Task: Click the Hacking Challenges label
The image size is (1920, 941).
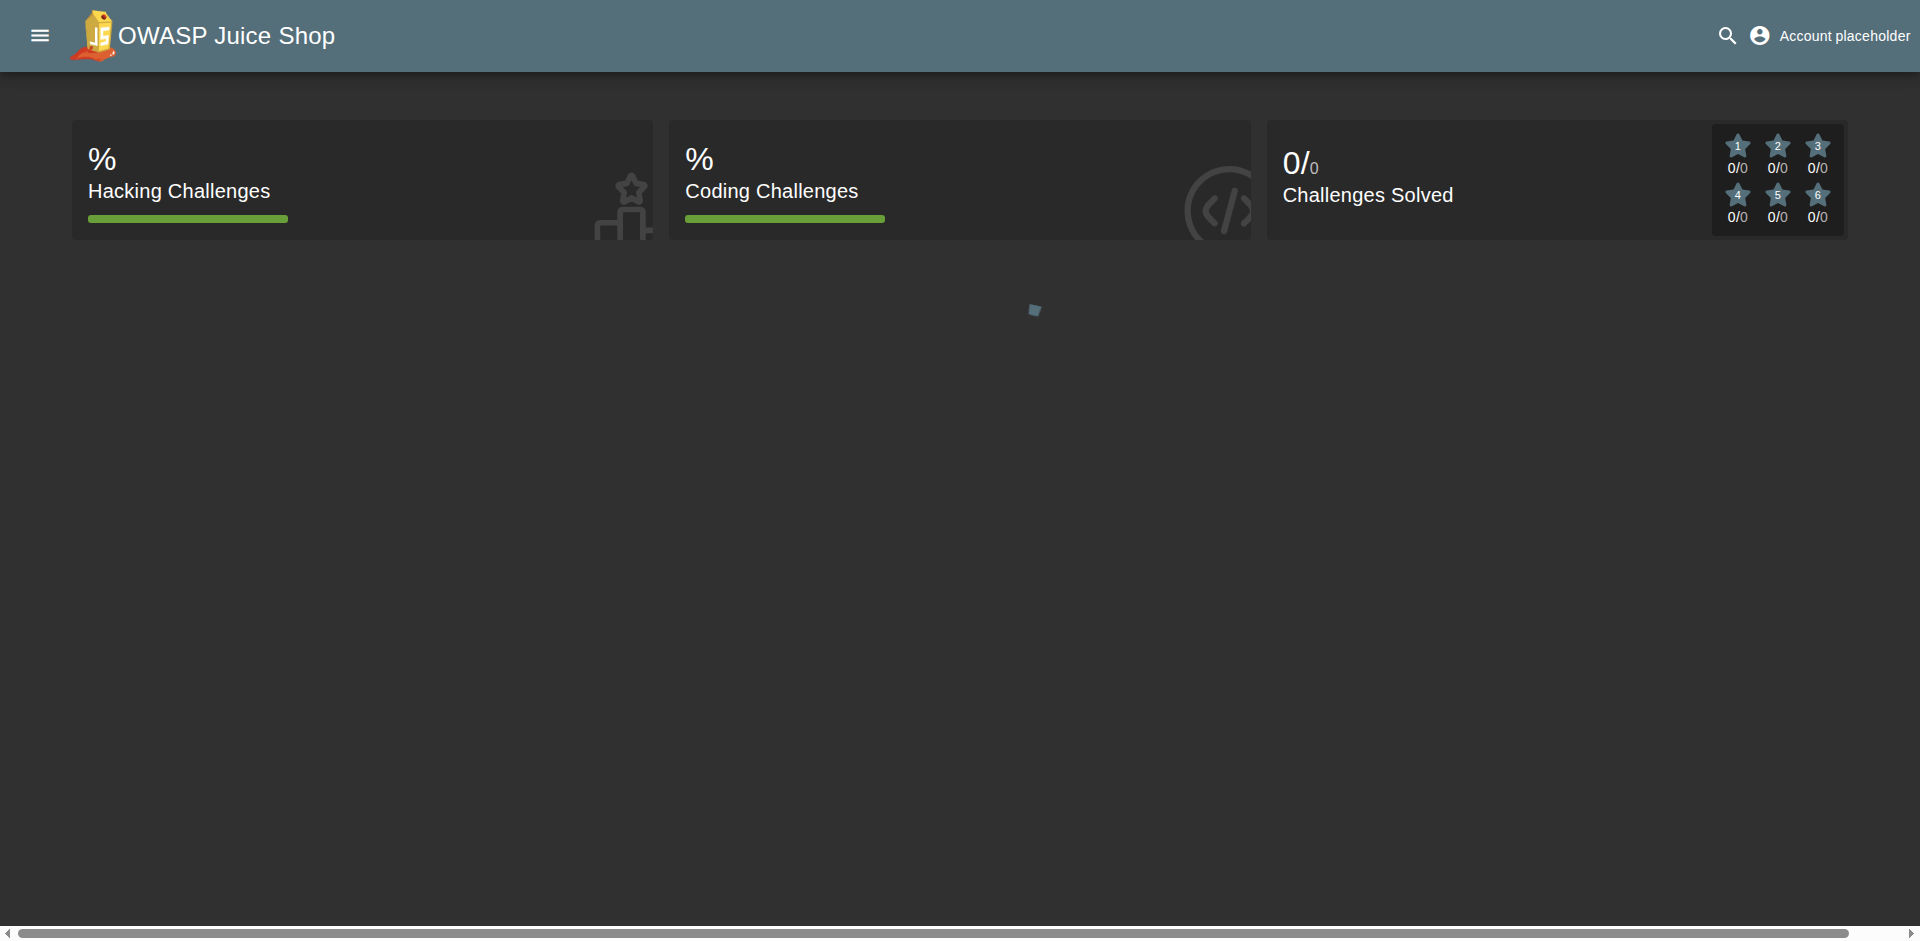Action: point(179,191)
